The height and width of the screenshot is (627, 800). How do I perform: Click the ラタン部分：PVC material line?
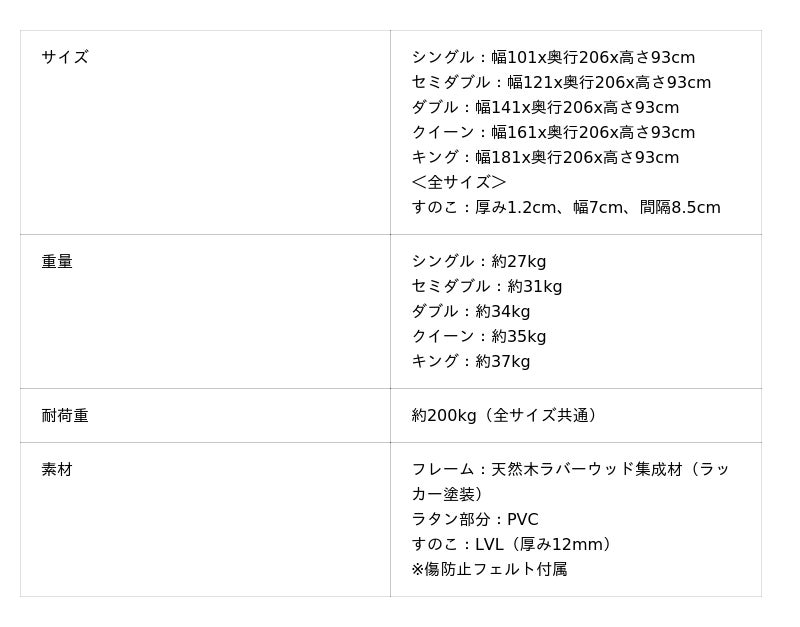pyautogui.click(x=475, y=520)
